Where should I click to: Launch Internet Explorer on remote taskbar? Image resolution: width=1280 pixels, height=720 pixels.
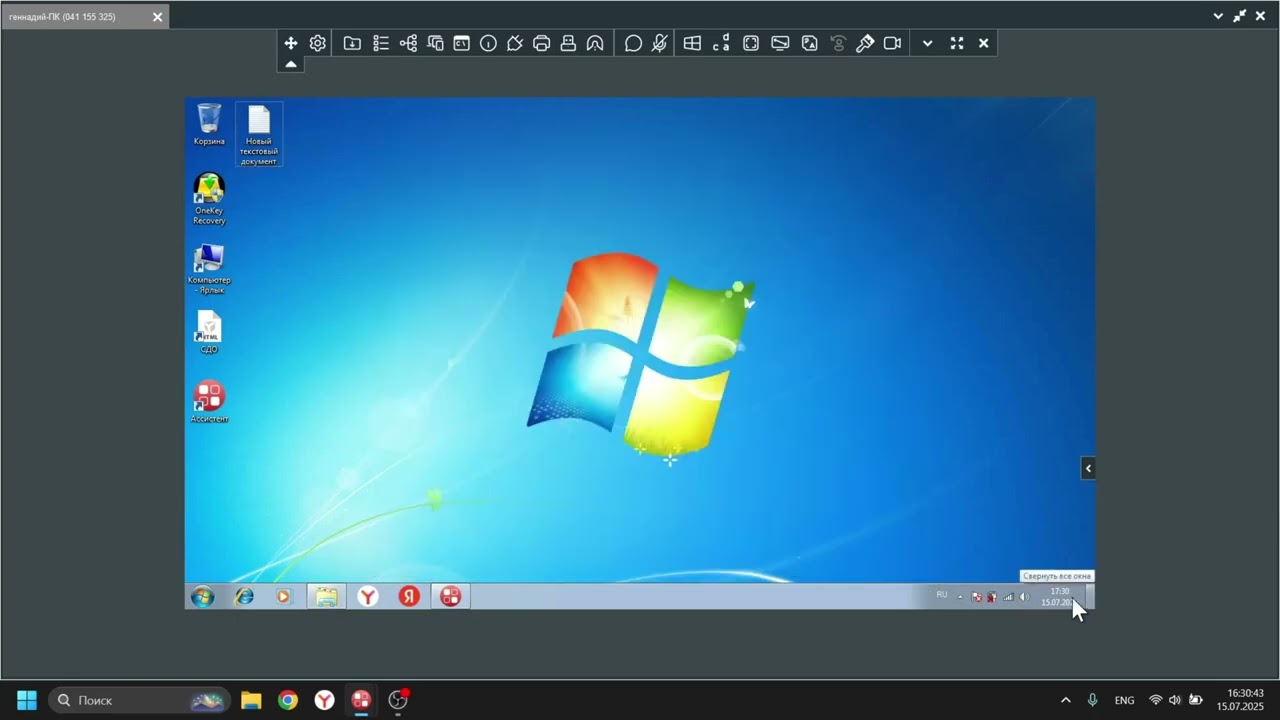point(243,596)
